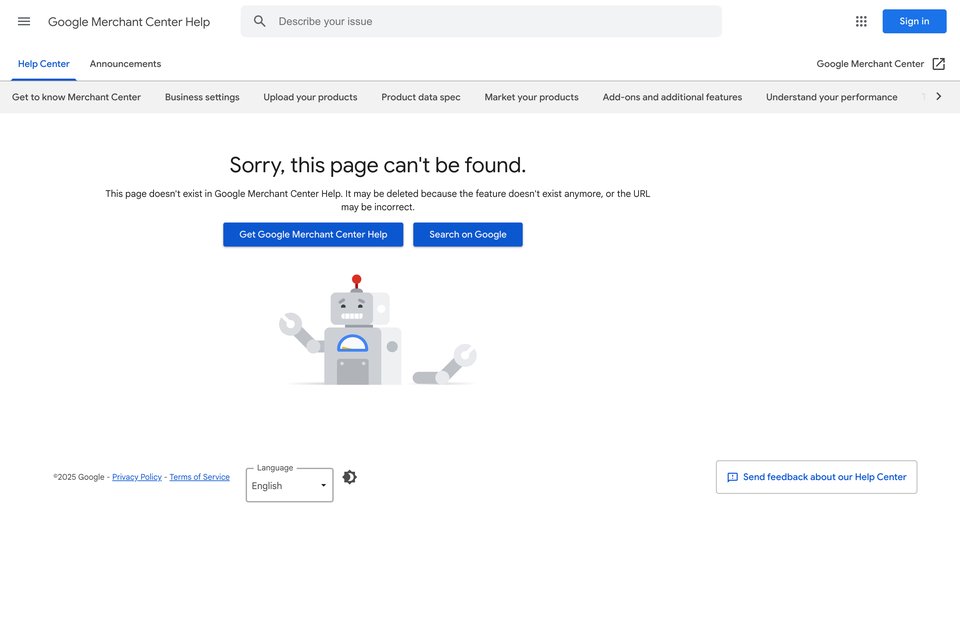Image resolution: width=960 pixels, height=627 pixels.
Task: Click Search on Google button
Action: pos(468,235)
